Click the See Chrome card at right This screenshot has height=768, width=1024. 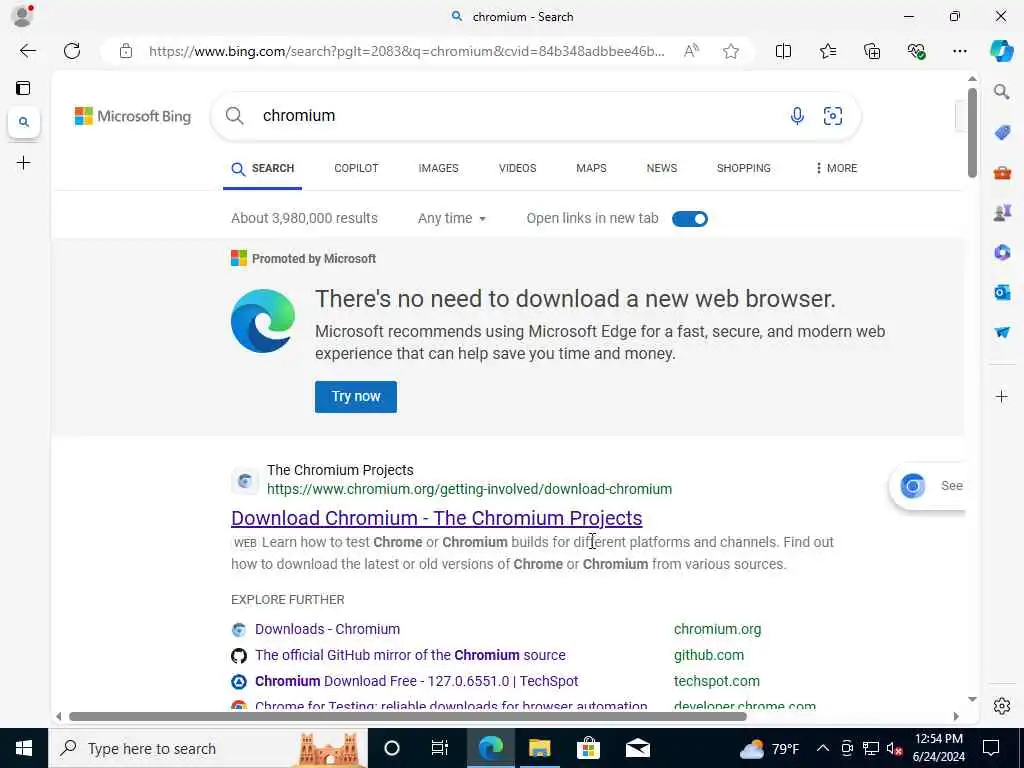[929, 486]
